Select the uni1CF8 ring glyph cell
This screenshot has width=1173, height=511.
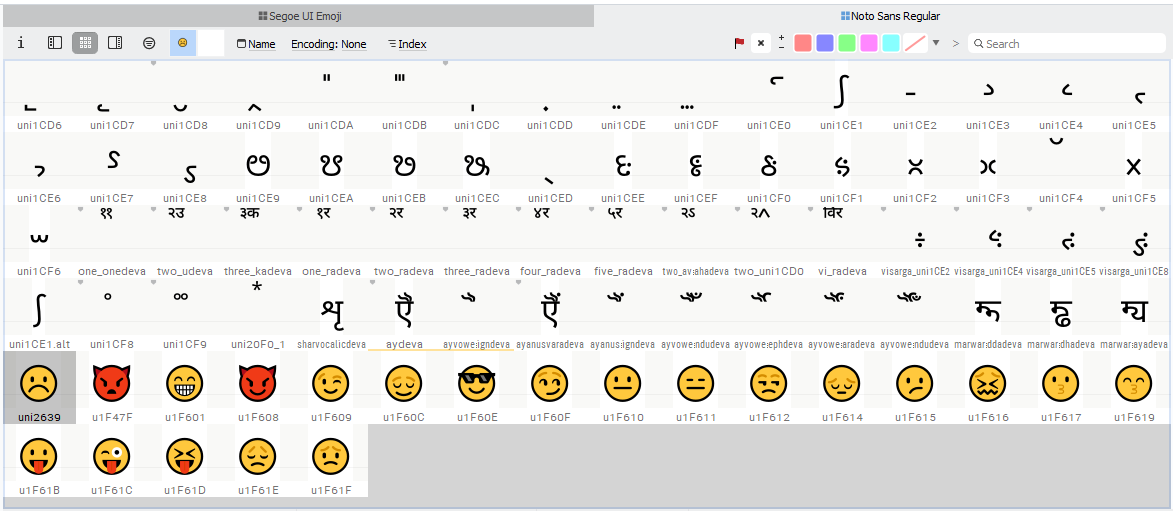point(112,314)
